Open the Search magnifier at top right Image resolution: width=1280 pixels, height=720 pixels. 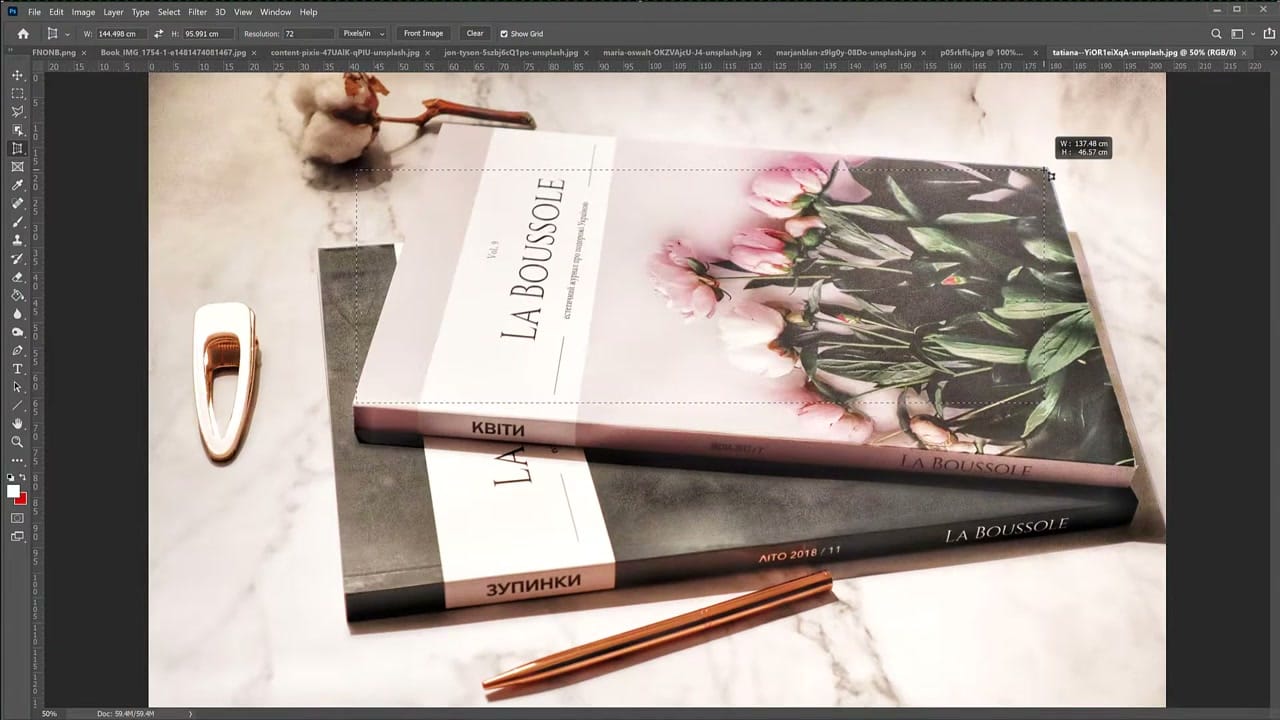point(1216,33)
